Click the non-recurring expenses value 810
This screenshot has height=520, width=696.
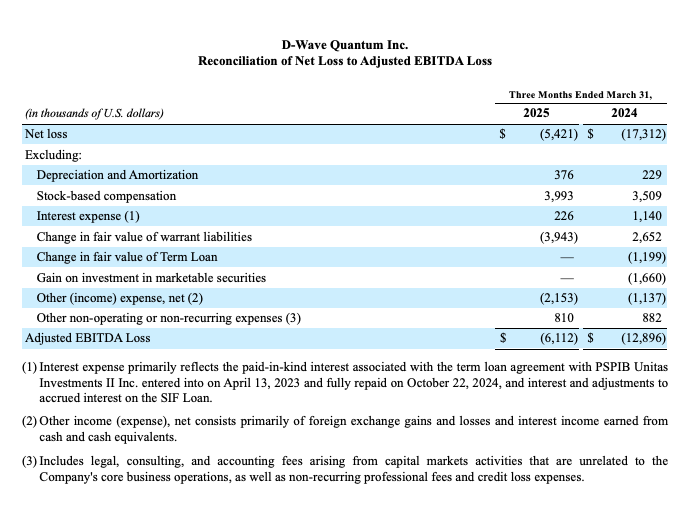coord(567,318)
